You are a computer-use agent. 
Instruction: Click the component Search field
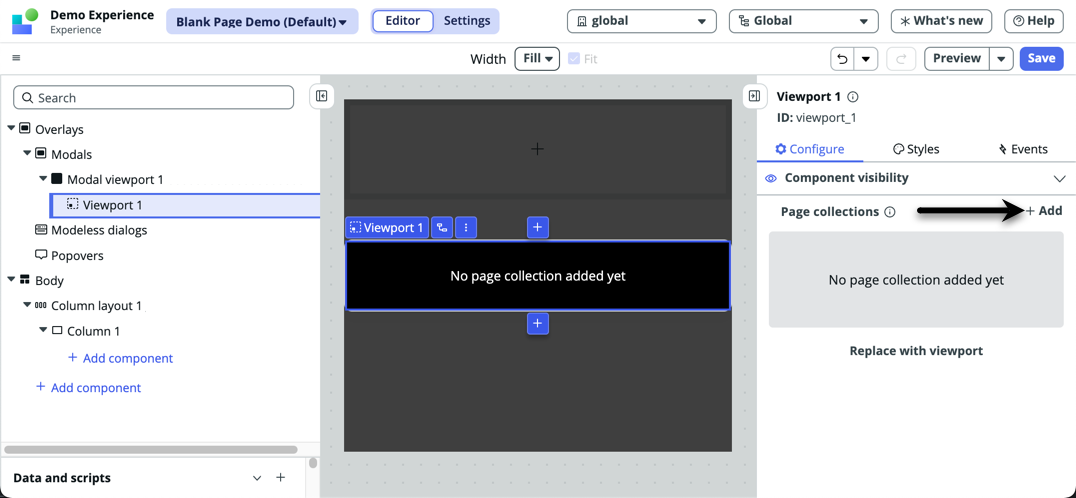154,97
